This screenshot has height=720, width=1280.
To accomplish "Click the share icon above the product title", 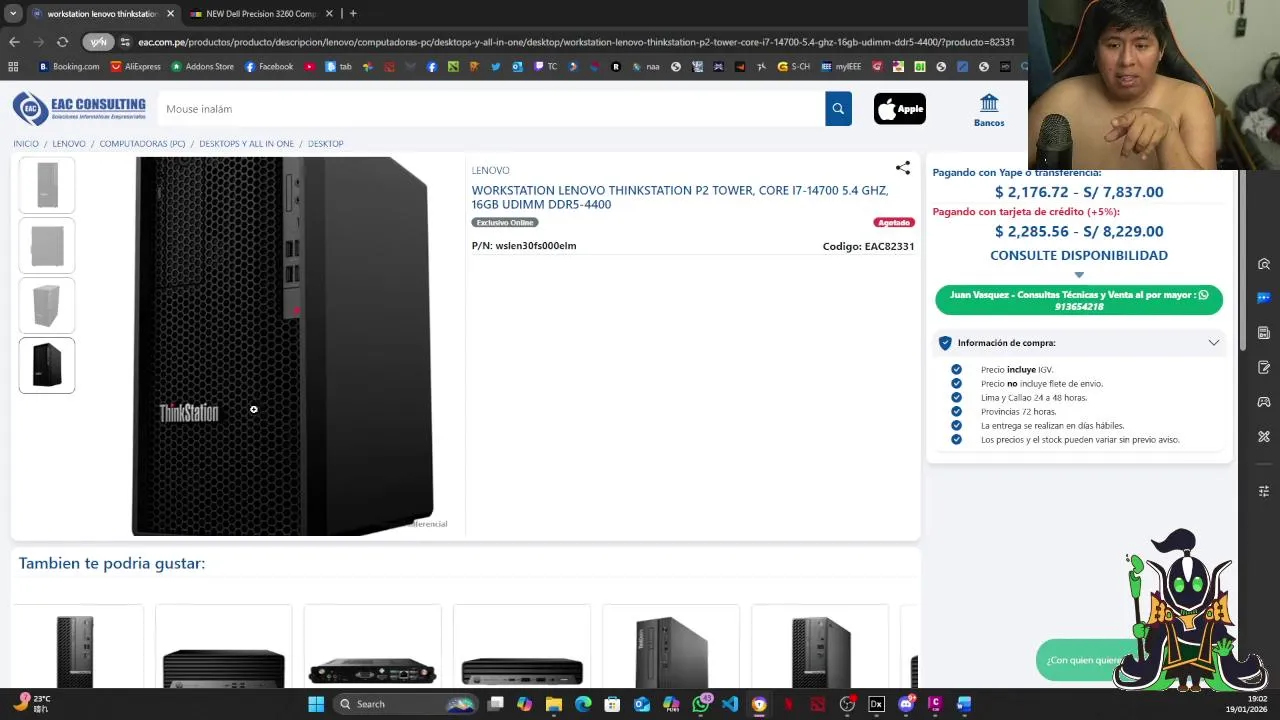I will (903, 168).
